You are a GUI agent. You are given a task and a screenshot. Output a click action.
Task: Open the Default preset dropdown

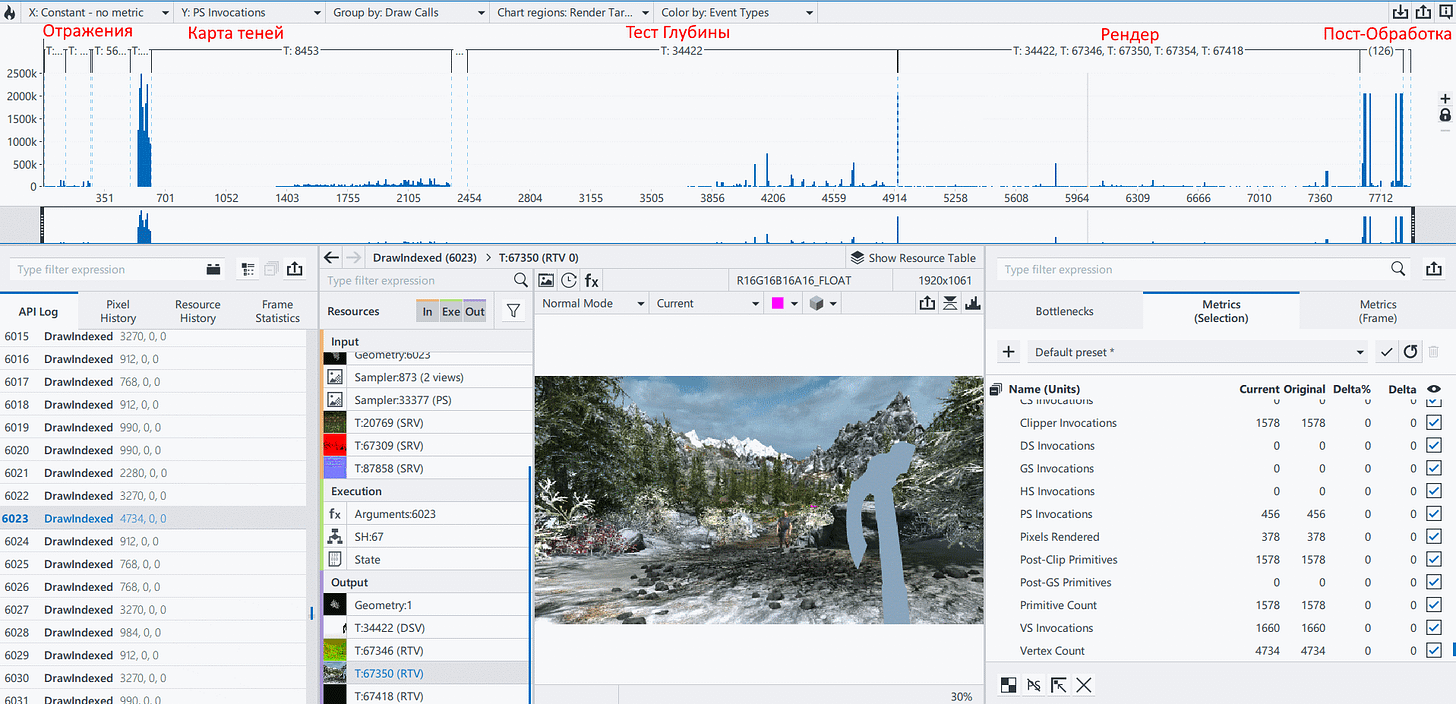click(1198, 352)
